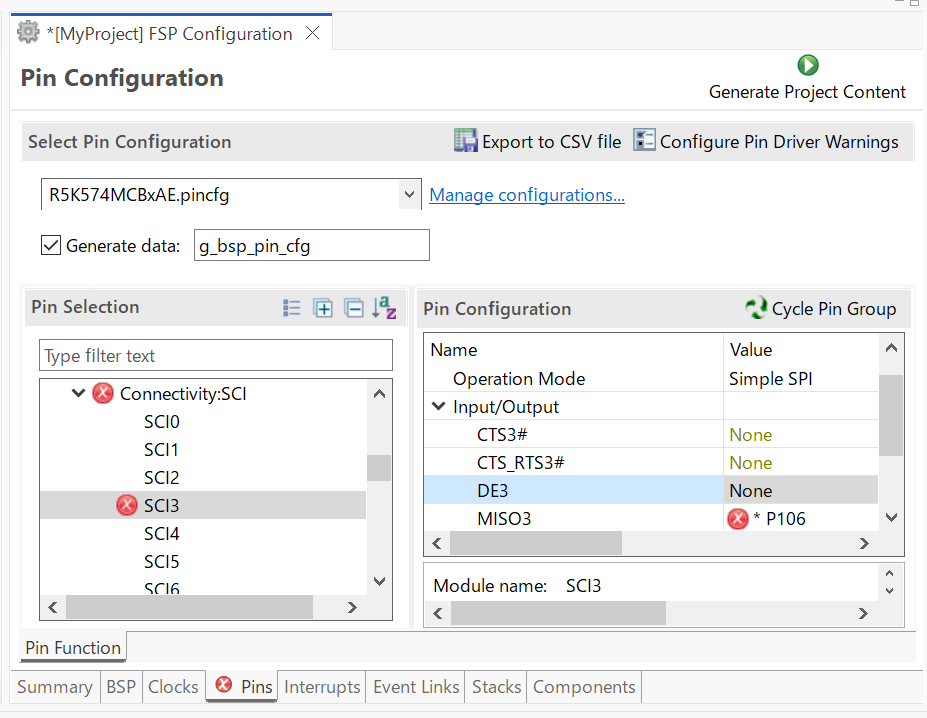
Task: Click the Cycle Pin Group icon
Action: click(x=756, y=308)
